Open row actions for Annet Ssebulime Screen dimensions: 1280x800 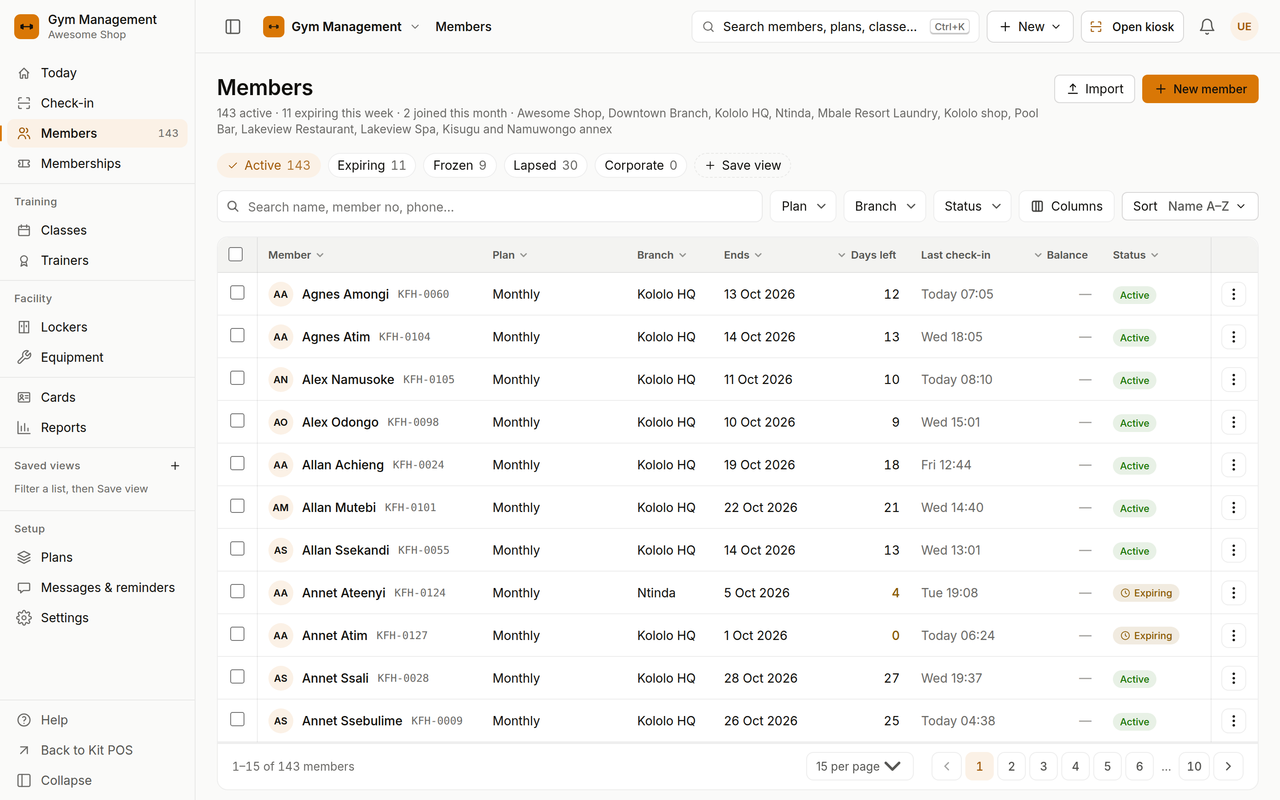pyautogui.click(x=1233, y=721)
